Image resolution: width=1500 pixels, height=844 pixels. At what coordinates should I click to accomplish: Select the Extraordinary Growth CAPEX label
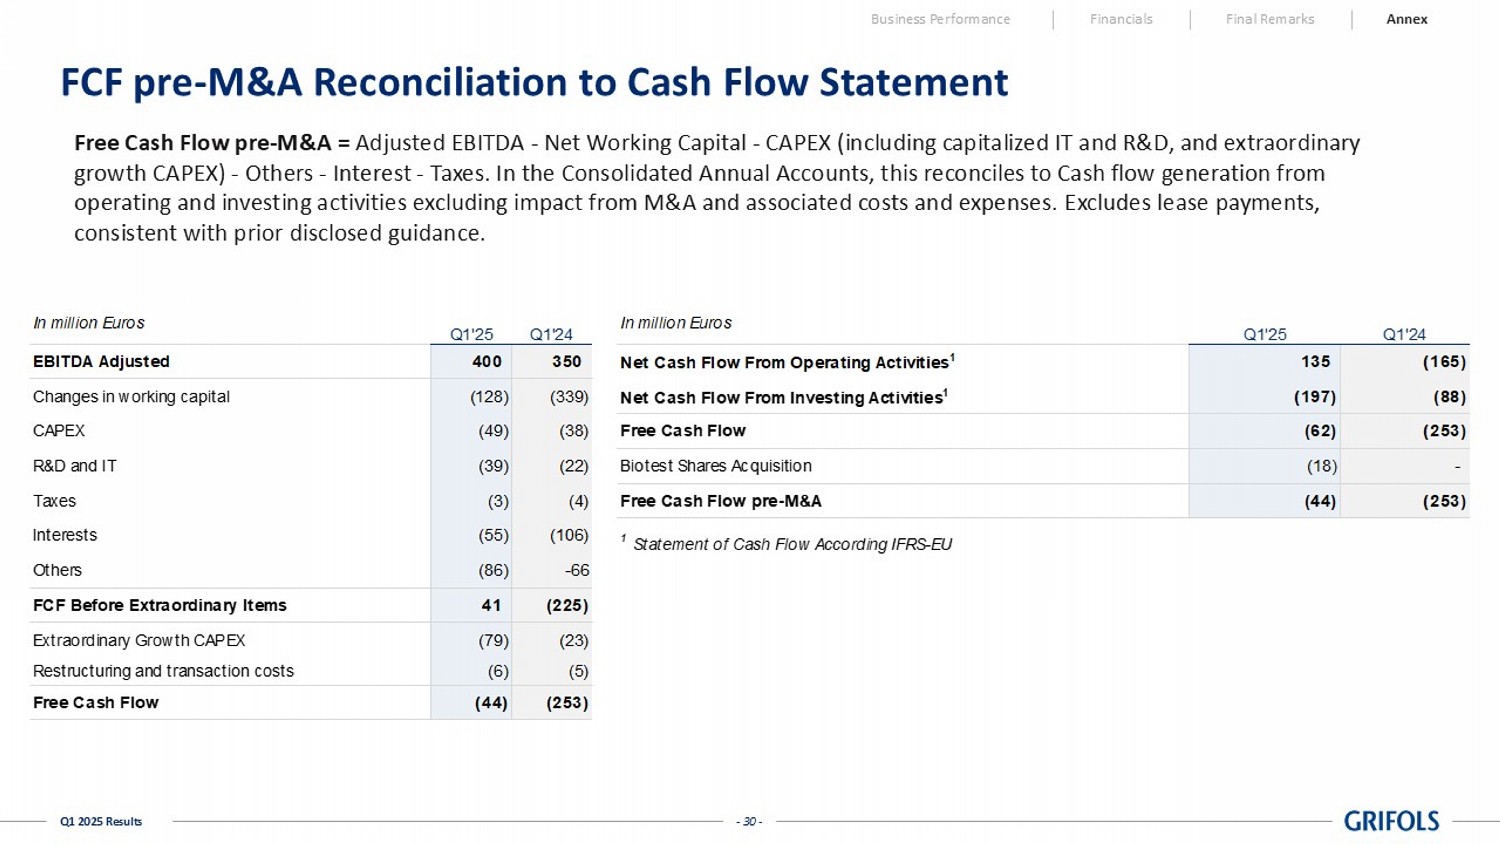click(x=139, y=640)
